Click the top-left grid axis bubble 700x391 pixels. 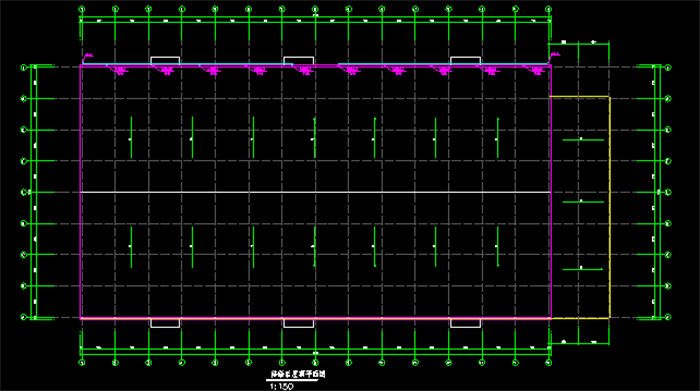click(82, 9)
